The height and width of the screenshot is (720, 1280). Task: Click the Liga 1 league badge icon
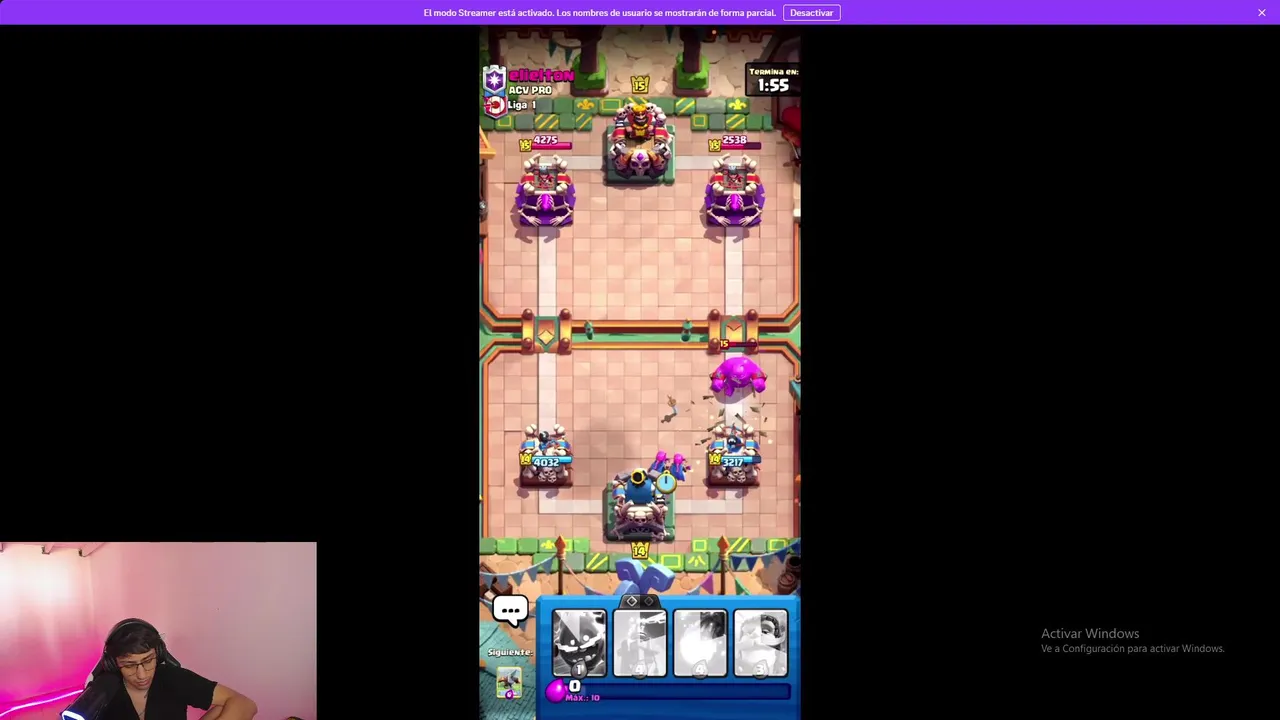coord(494,104)
